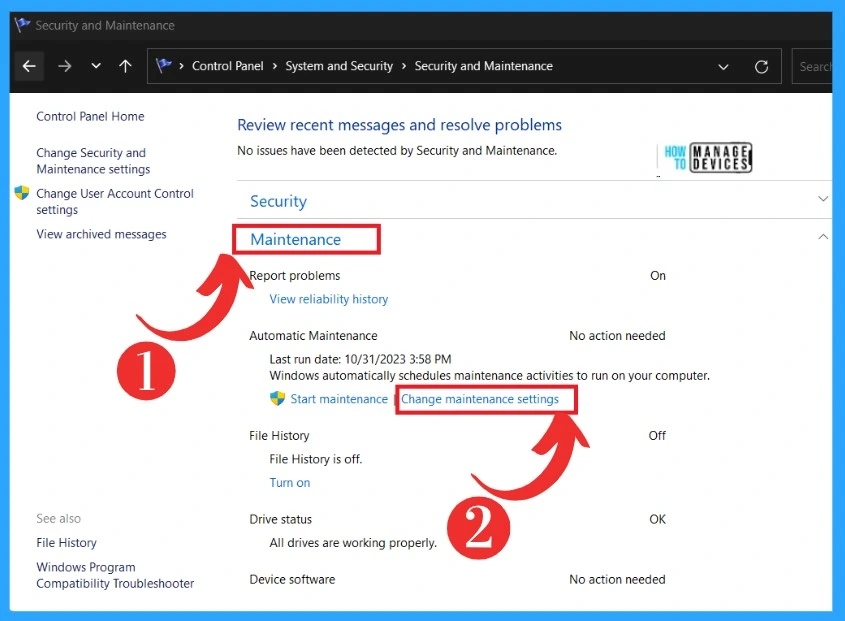Refresh the Security and Maintenance page
The image size is (845, 621).
point(761,67)
